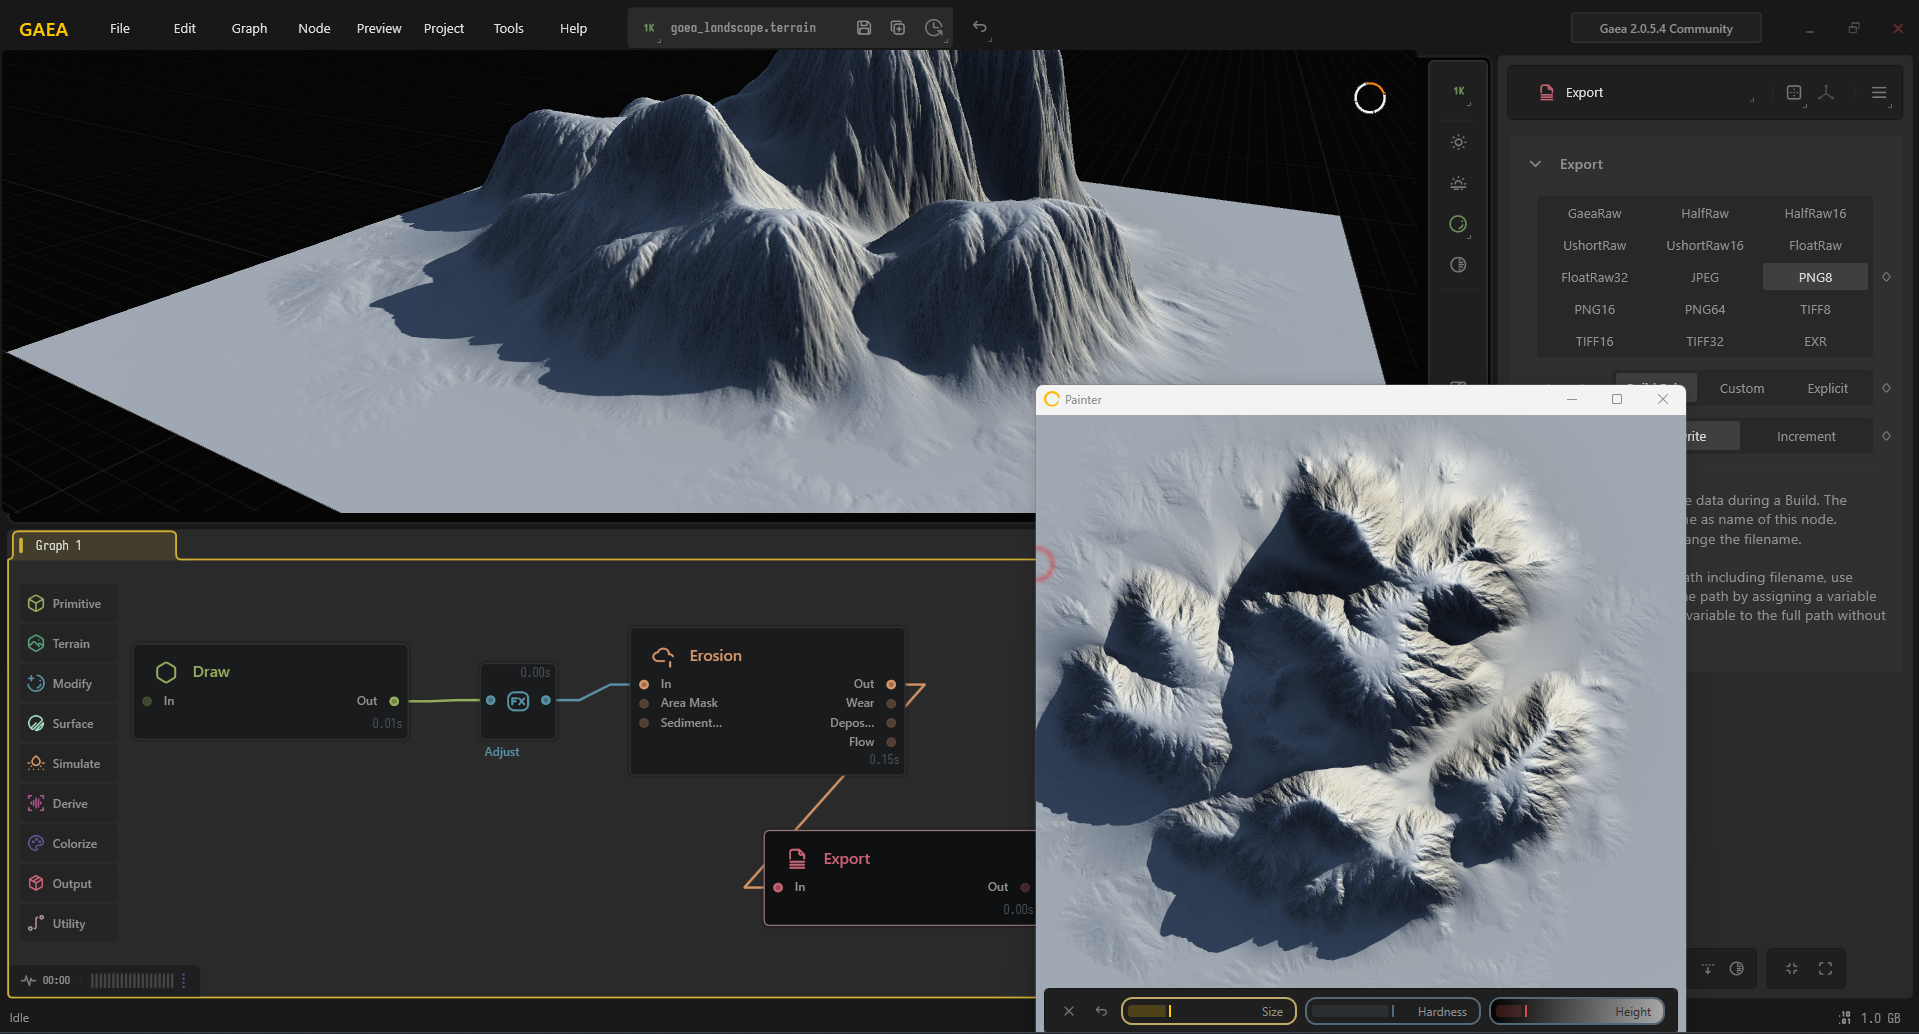
Task: Click the Custom location button
Action: tap(1741, 388)
